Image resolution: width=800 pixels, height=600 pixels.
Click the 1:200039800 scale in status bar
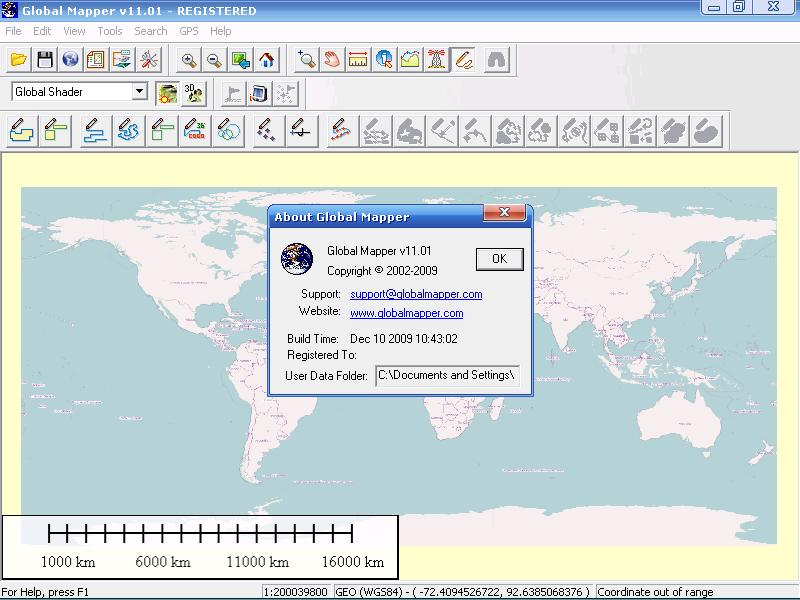coord(295,592)
